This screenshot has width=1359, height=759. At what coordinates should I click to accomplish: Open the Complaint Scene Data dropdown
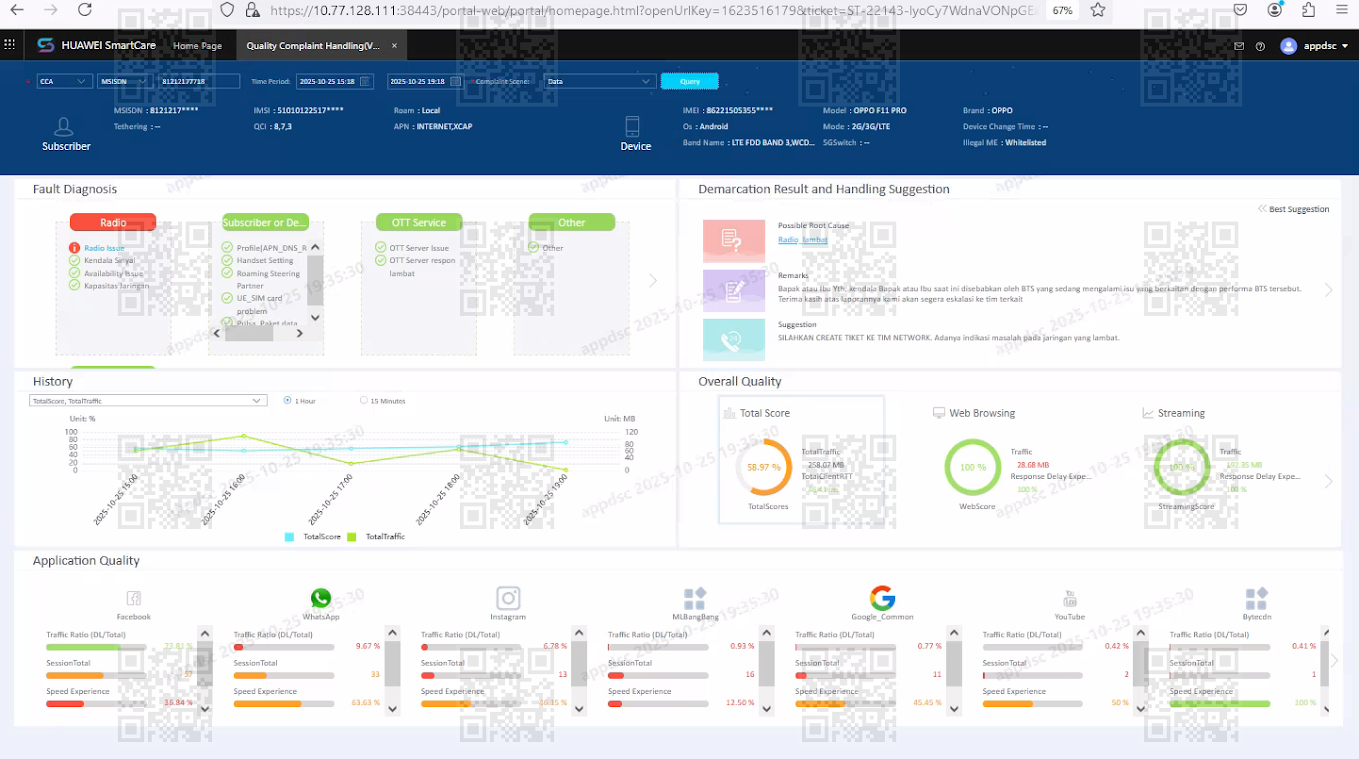point(599,81)
